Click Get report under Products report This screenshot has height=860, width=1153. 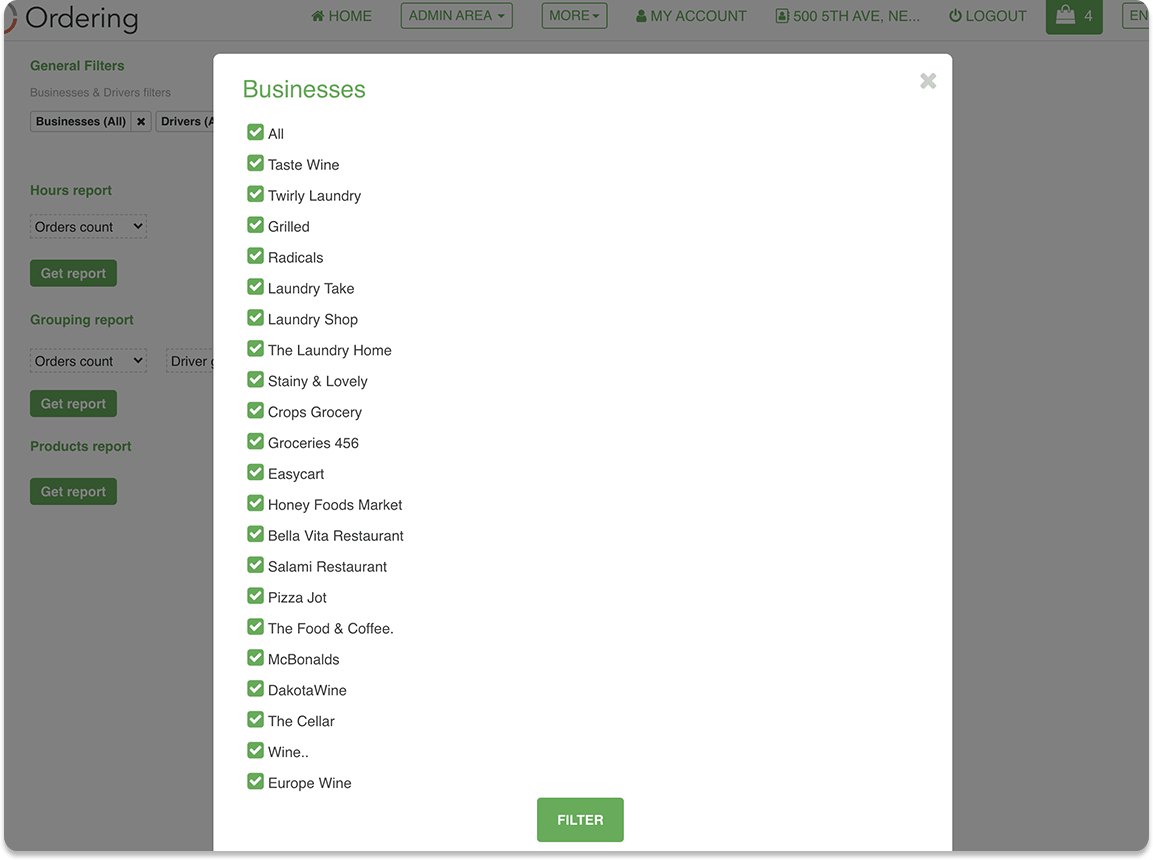74,492
